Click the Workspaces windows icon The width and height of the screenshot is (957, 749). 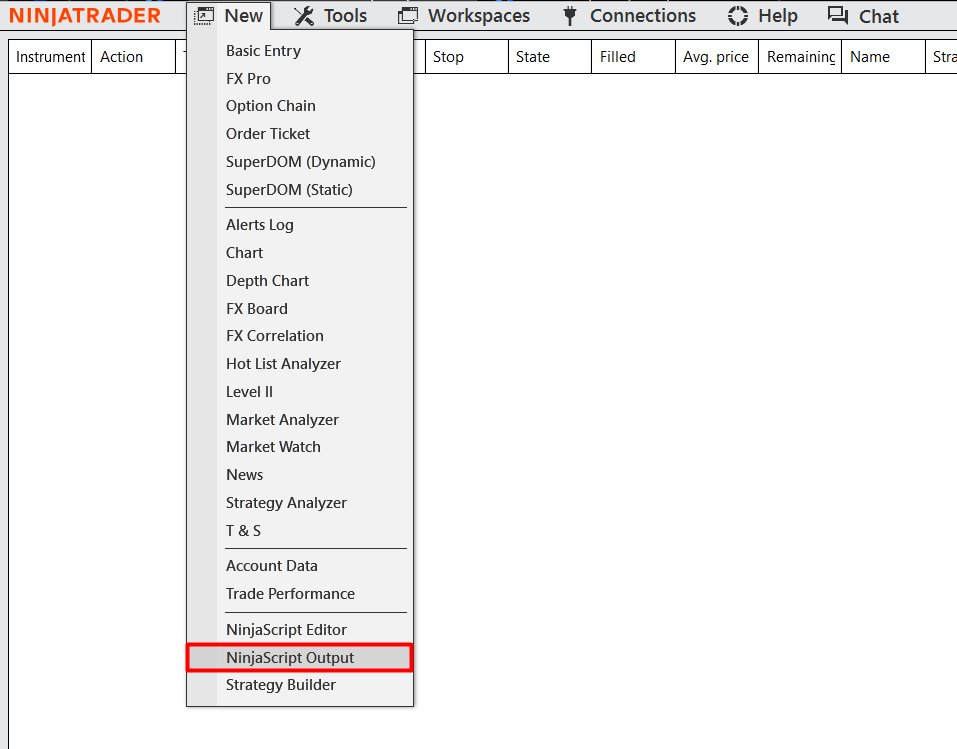coord(408,16)
